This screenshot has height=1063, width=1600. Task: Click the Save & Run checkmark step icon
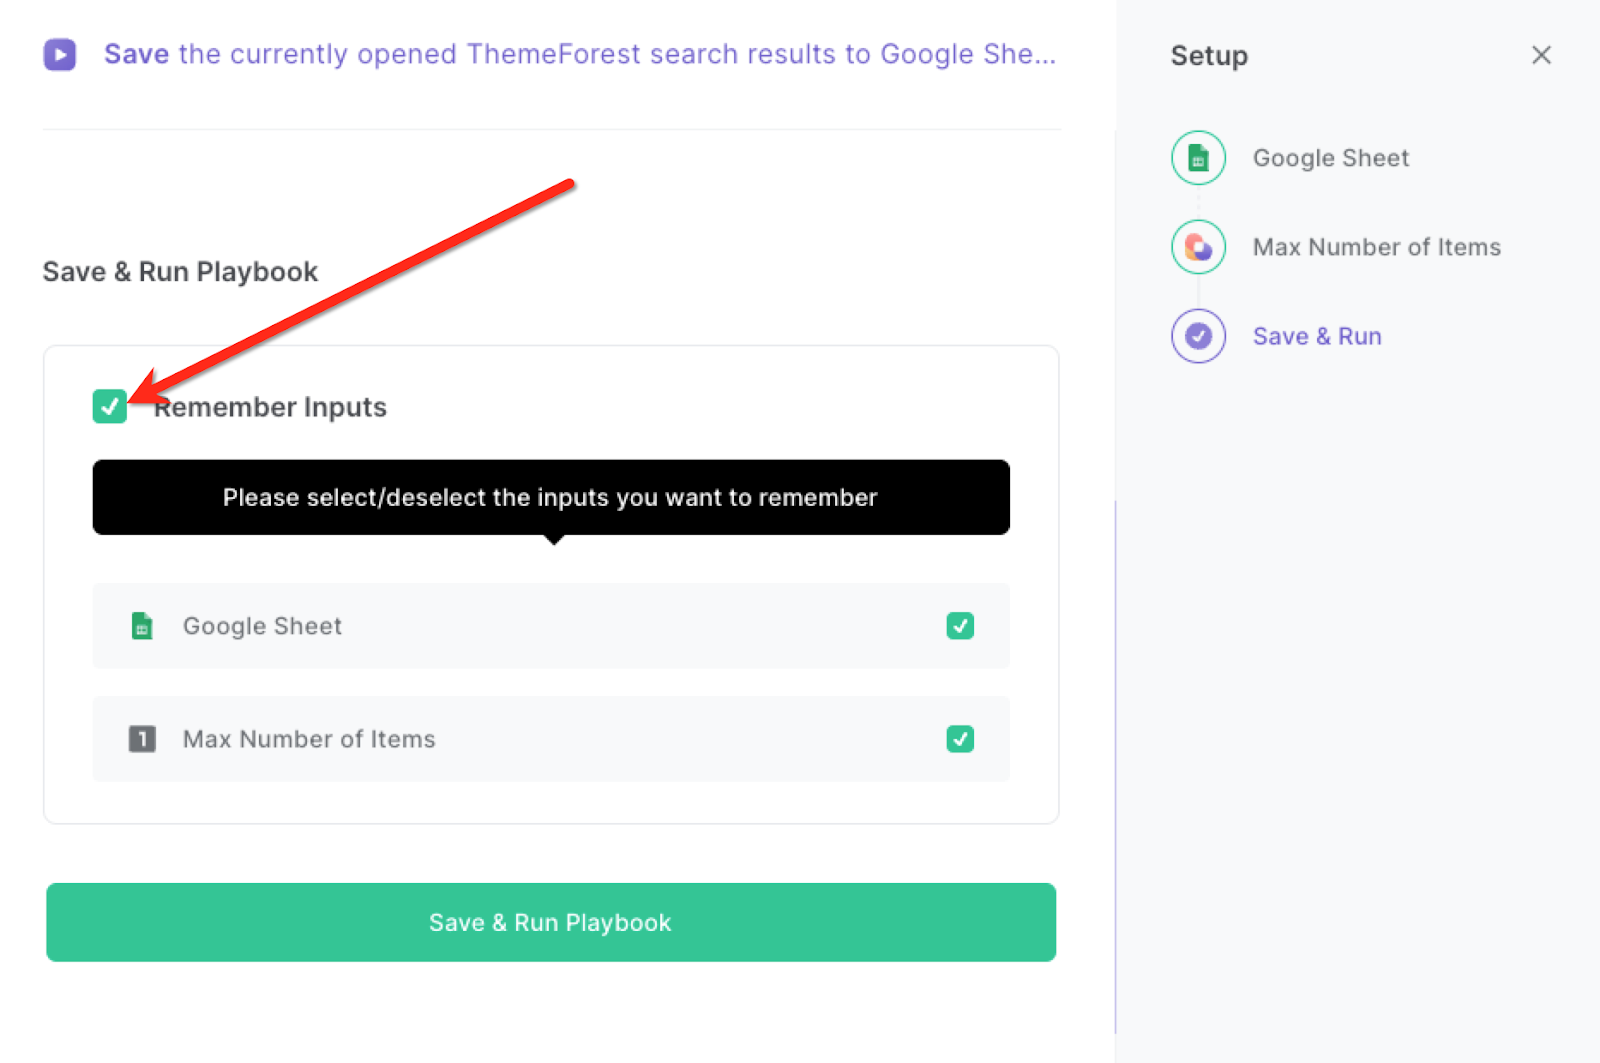[1198, 336]
